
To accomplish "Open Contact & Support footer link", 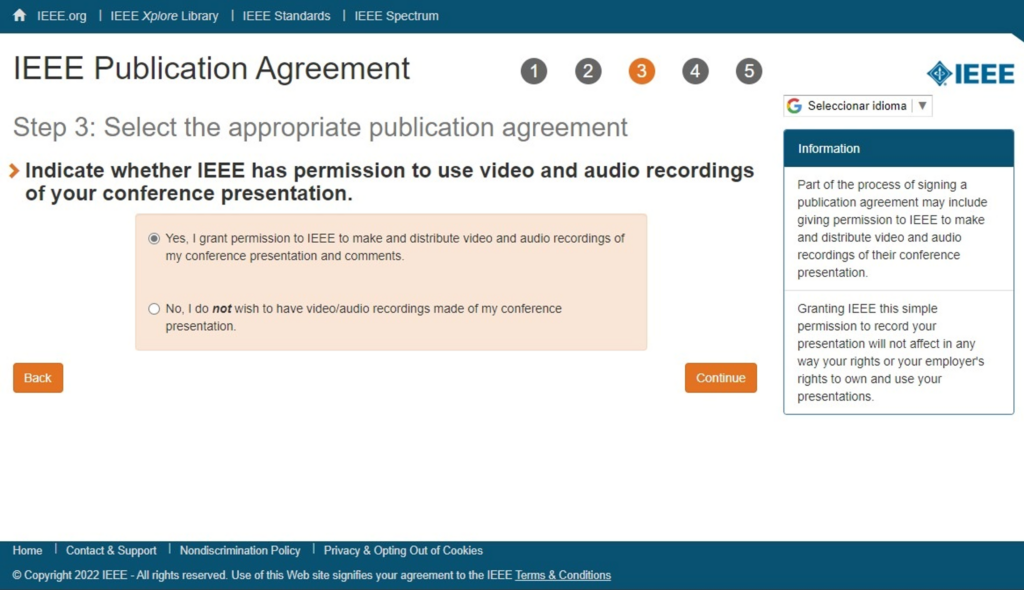I will click(x=111, y=550).
